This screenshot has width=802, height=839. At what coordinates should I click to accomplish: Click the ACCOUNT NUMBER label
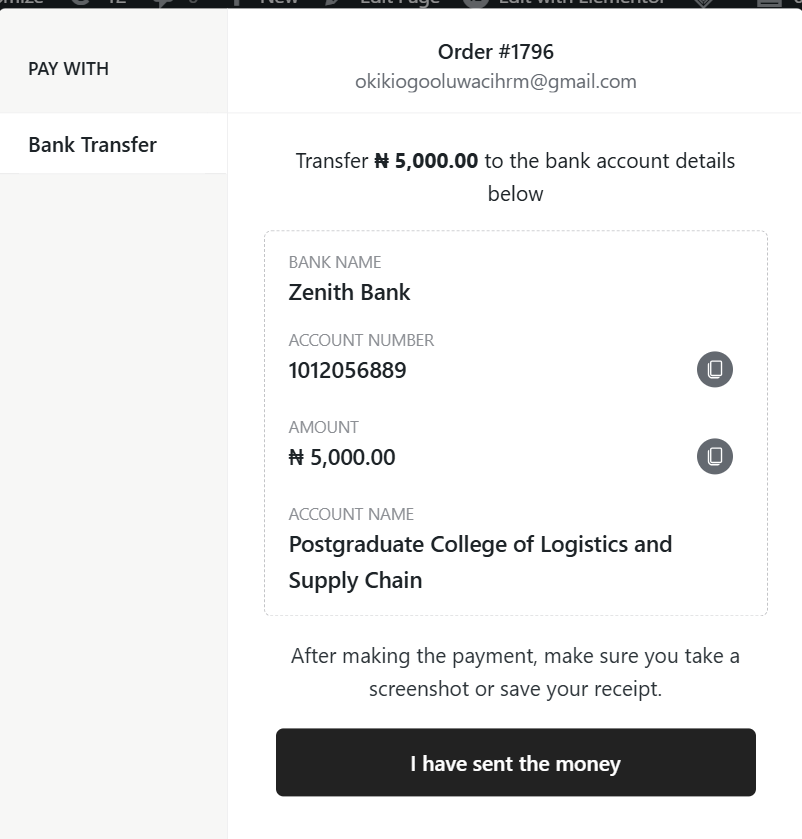(361, 340)
